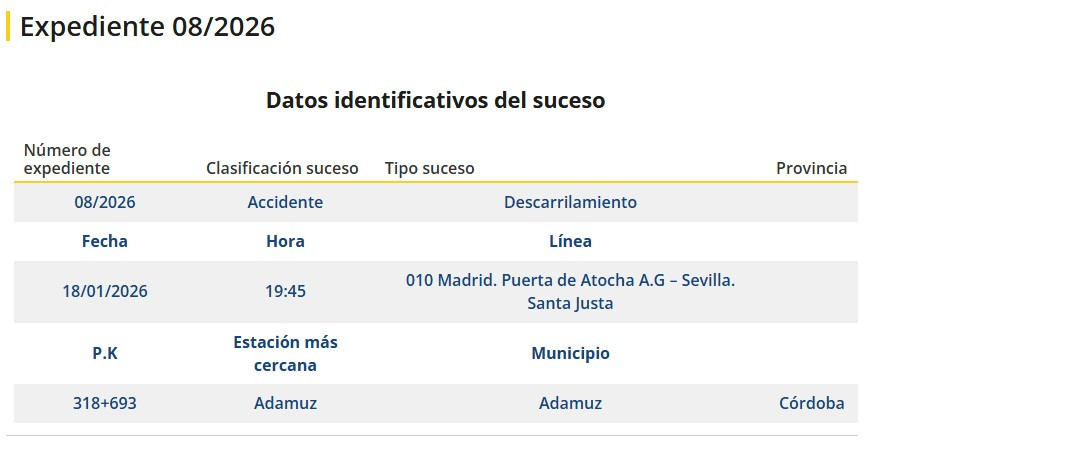The width and height of the screenshot is (1079, 466).
Task: Click the Expediente 08/2026 page heading
Action: click(147, 27)
